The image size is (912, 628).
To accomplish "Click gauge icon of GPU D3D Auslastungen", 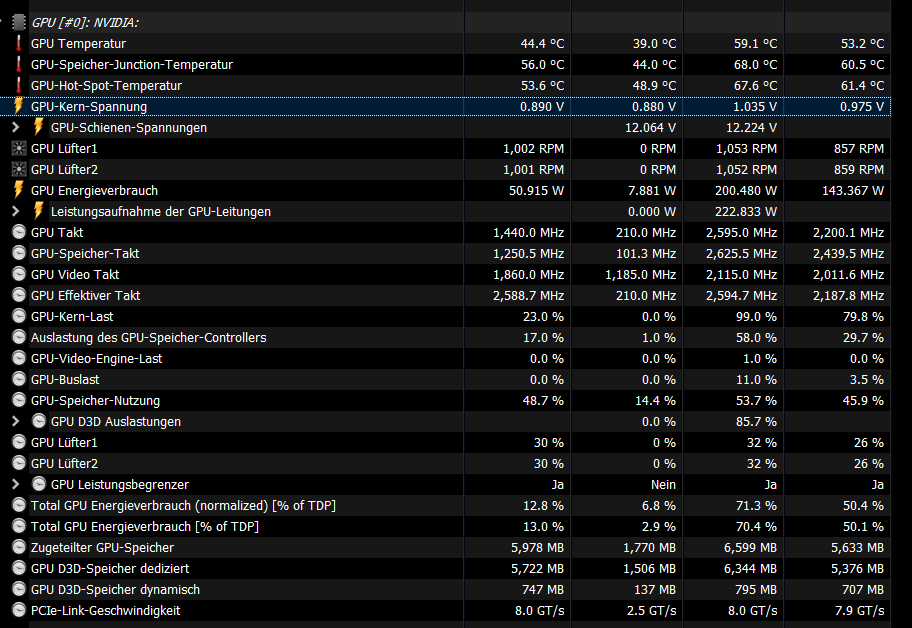I will tap(38, 421).
